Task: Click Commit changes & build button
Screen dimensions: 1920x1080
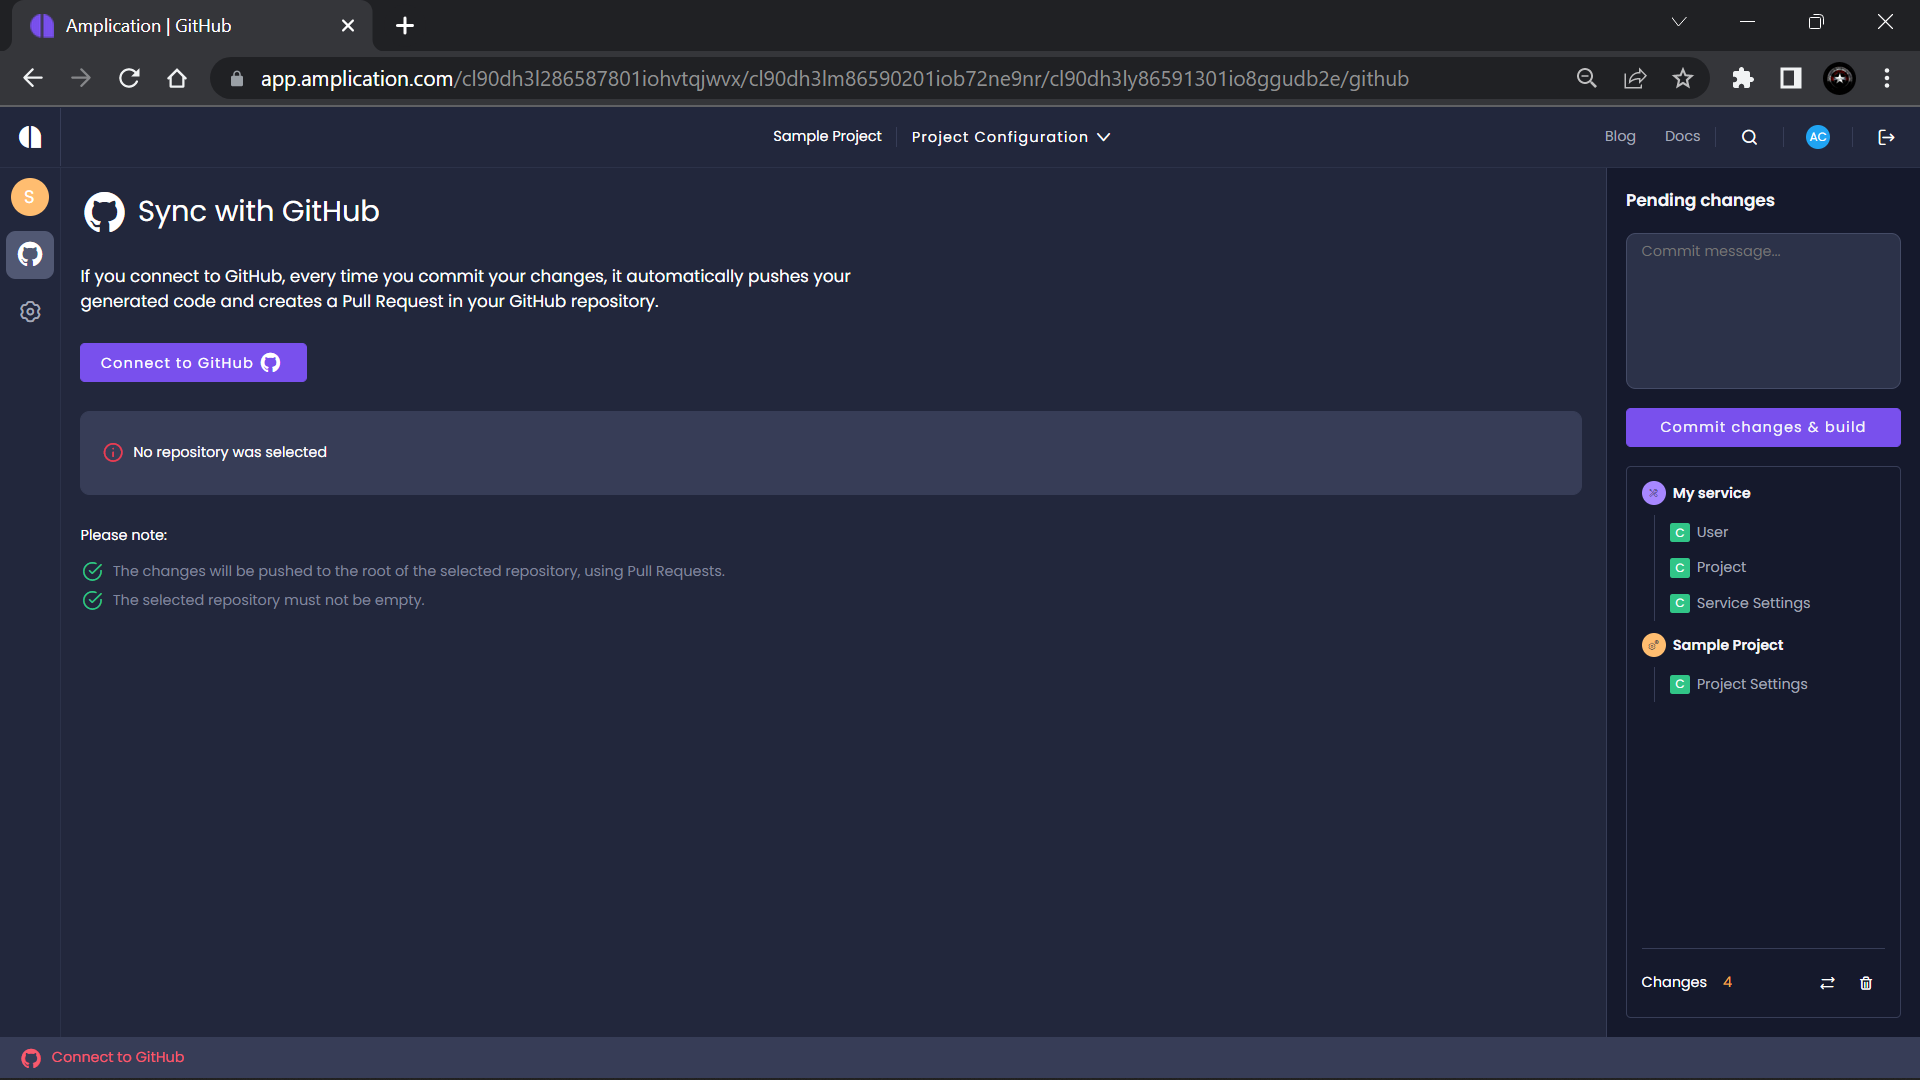Action: pyautogui.click(x=1762, y=427)
